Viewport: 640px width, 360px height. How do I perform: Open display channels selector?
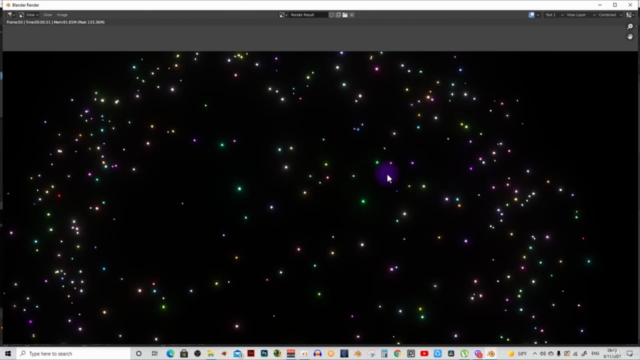pyautogui.click(x=630, y=15)
